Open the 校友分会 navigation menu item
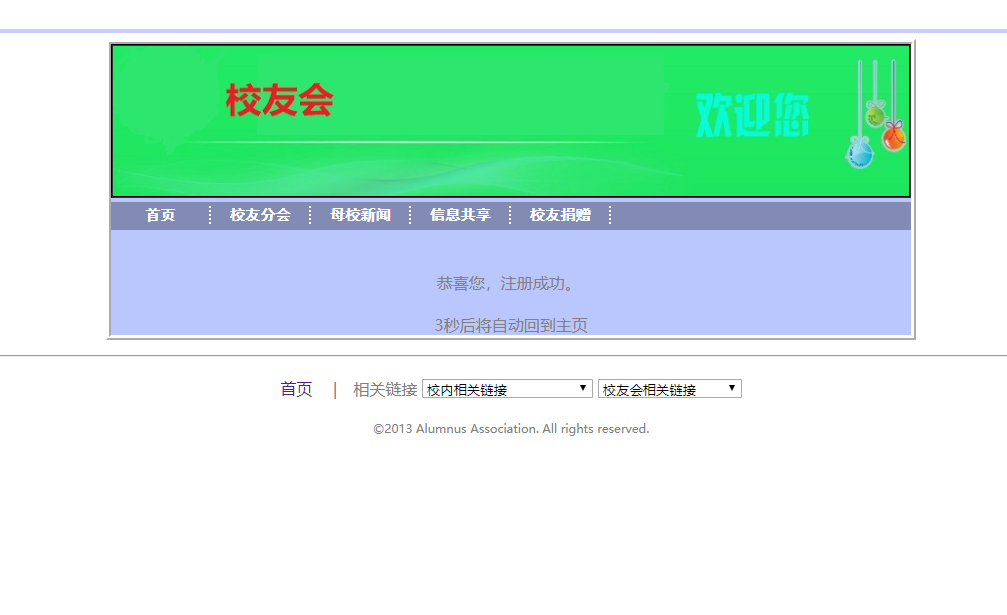This screenshot has width=1007, height=615. tap(260, 213)
